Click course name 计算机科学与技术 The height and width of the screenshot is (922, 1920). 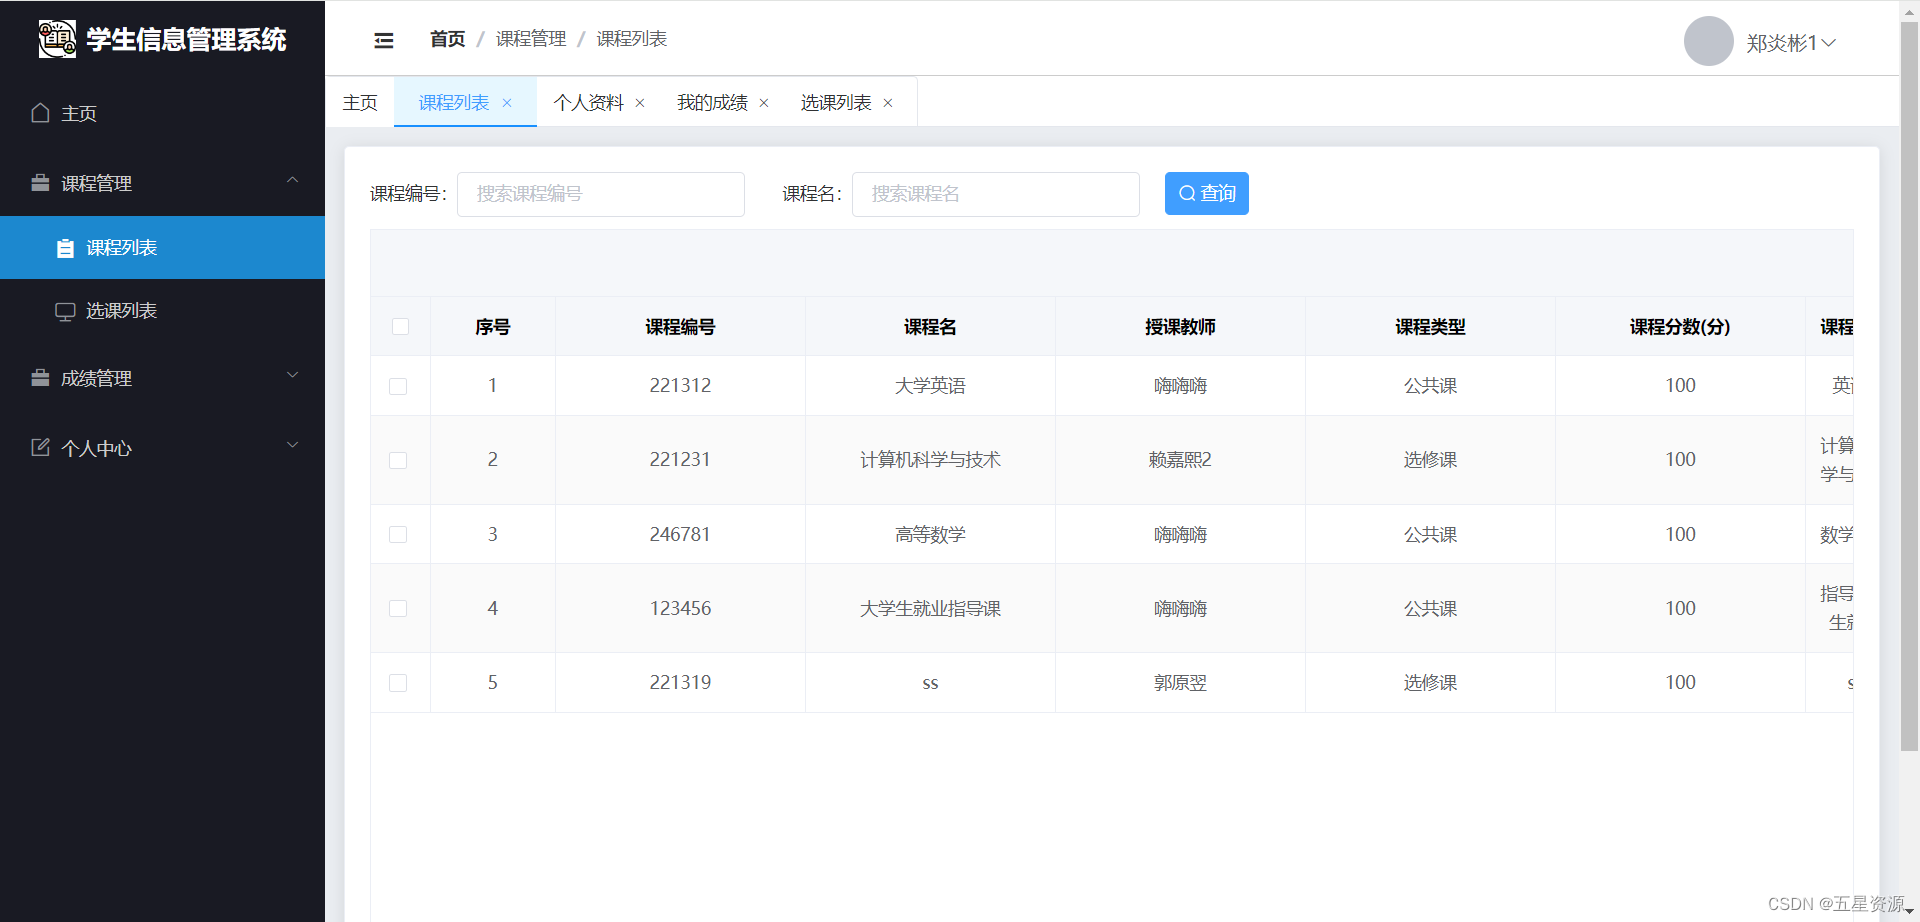(930, 460)
